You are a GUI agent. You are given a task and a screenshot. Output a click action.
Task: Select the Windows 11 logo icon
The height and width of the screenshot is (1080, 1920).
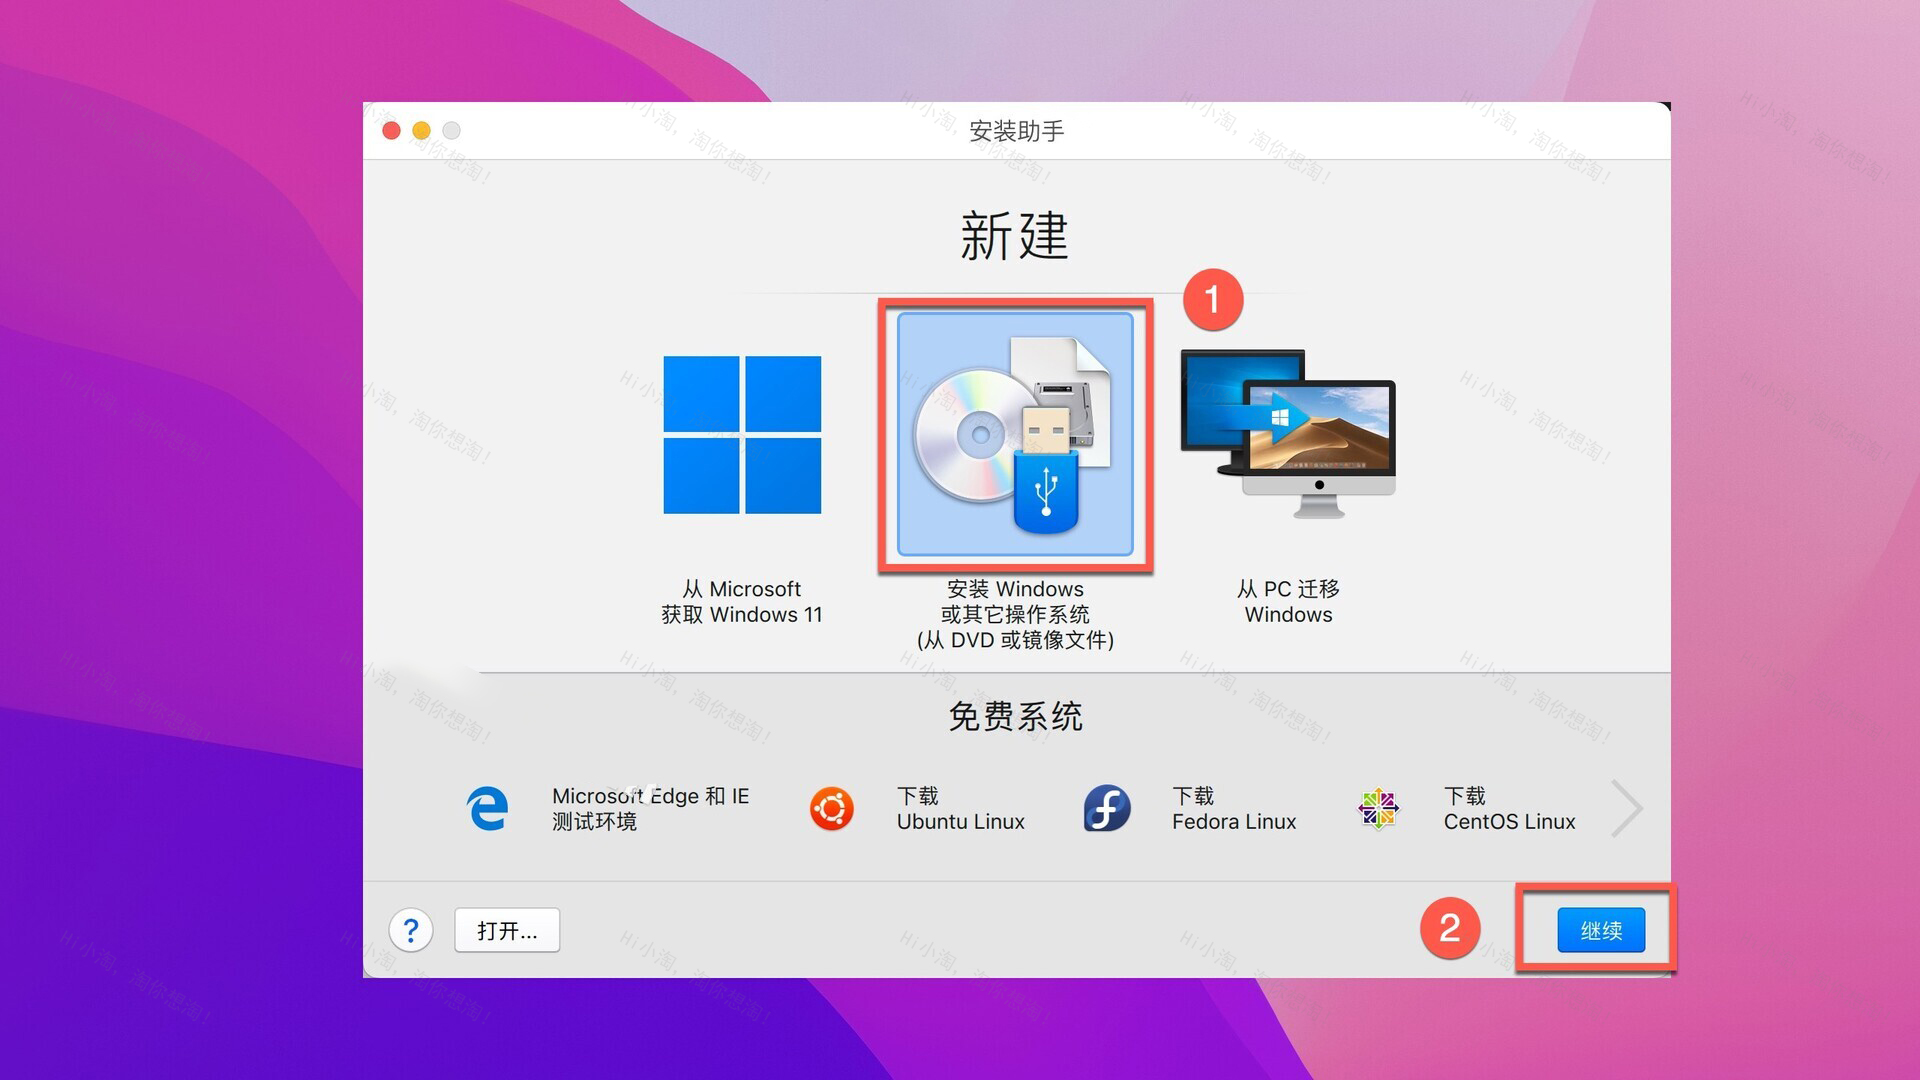tap(742, 435)
